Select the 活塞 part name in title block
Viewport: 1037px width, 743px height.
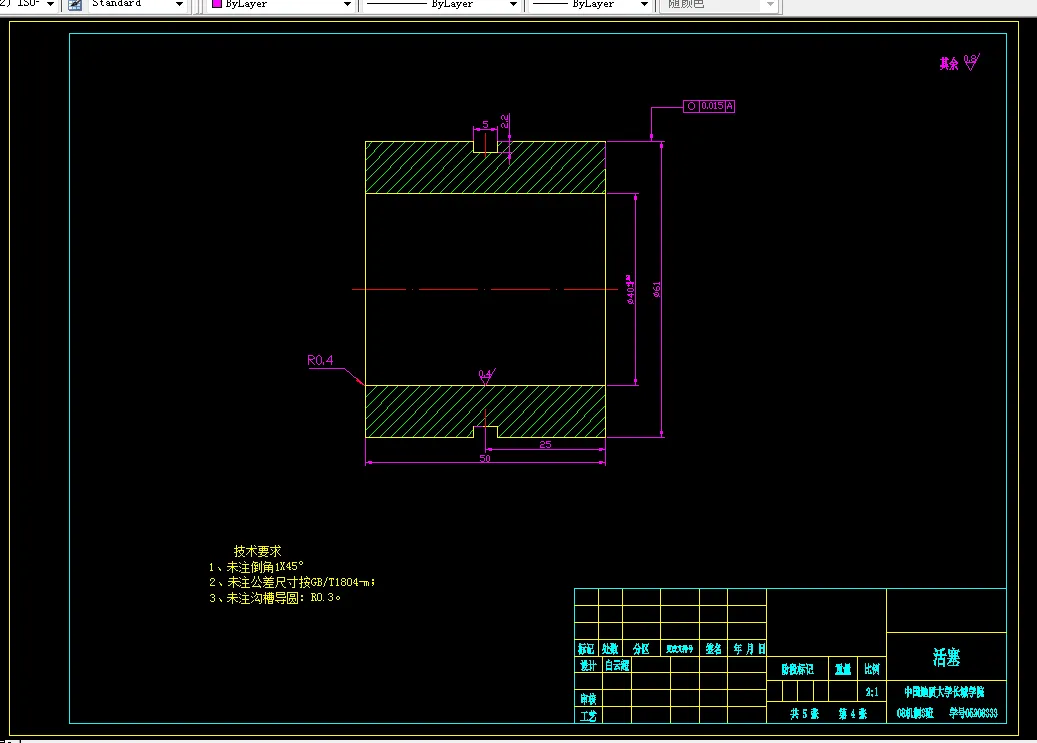pyautogui.click(x=946, y=657)
